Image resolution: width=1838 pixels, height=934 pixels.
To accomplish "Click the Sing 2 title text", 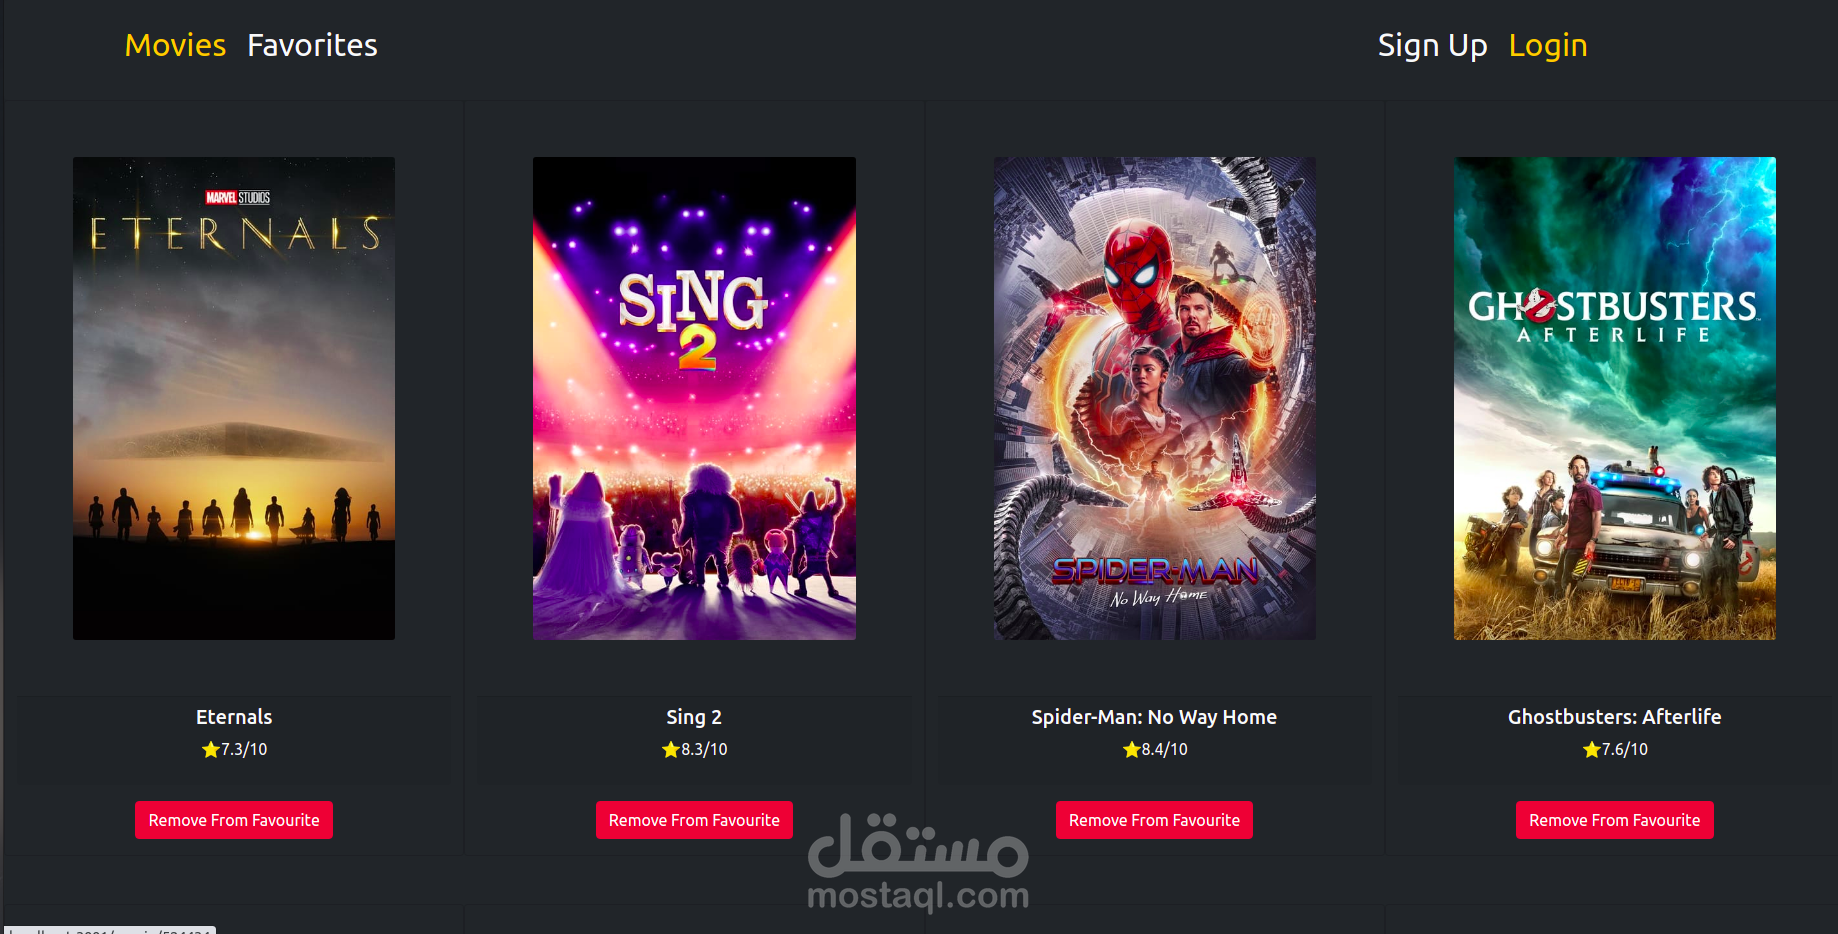I will 694,717.
